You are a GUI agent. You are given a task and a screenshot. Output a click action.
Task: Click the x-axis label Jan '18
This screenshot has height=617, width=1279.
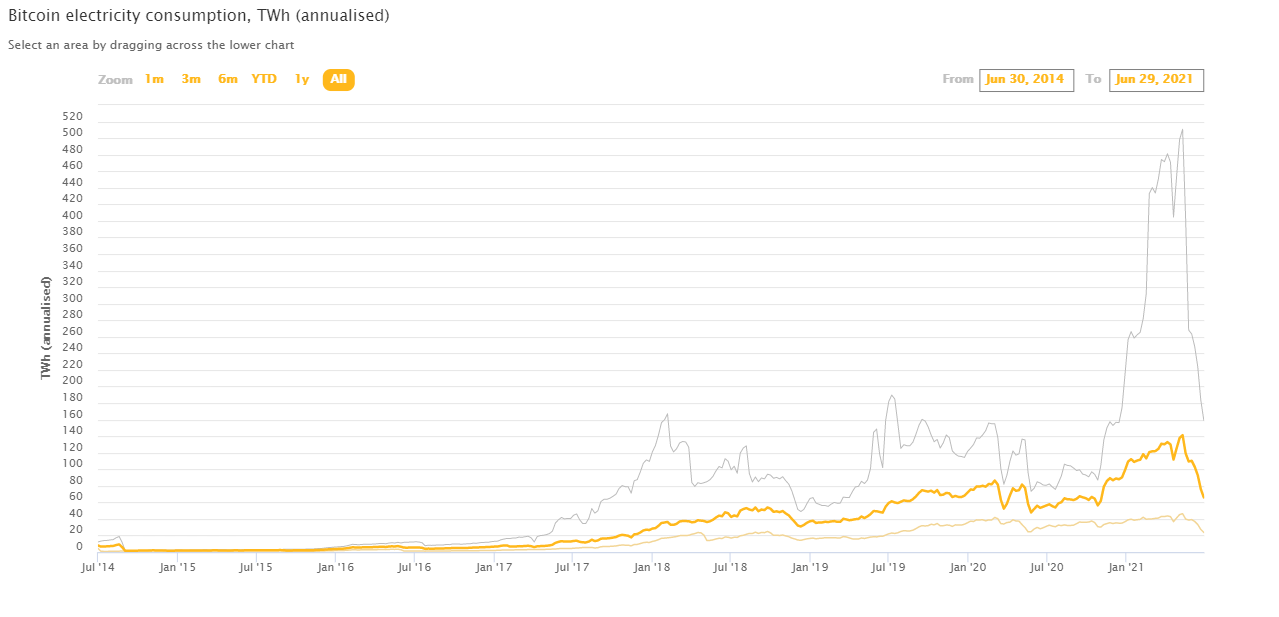[652, 567]
